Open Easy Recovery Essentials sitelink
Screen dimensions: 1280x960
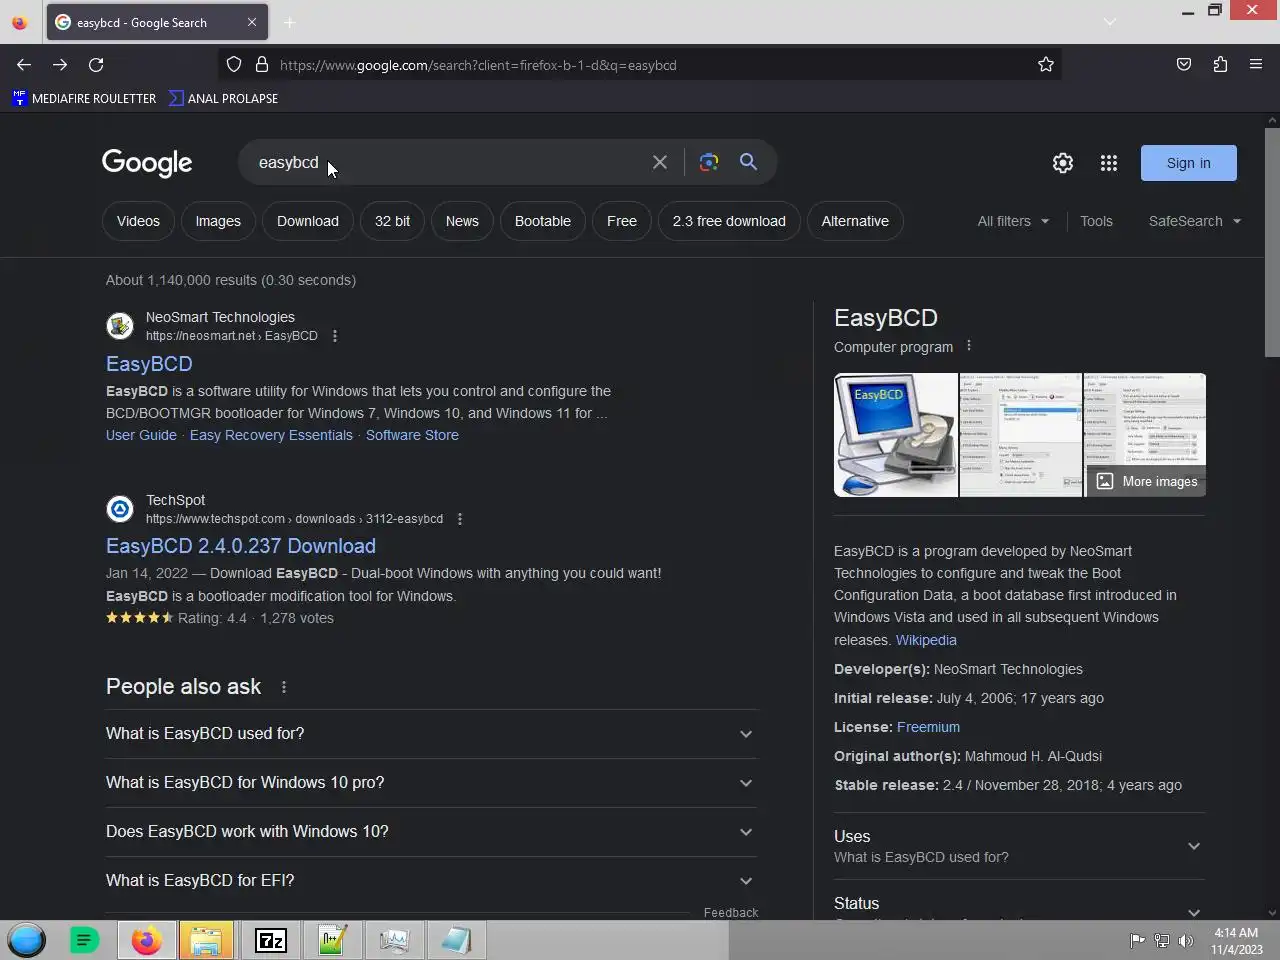pyautogui.click(x=271, y=435)
